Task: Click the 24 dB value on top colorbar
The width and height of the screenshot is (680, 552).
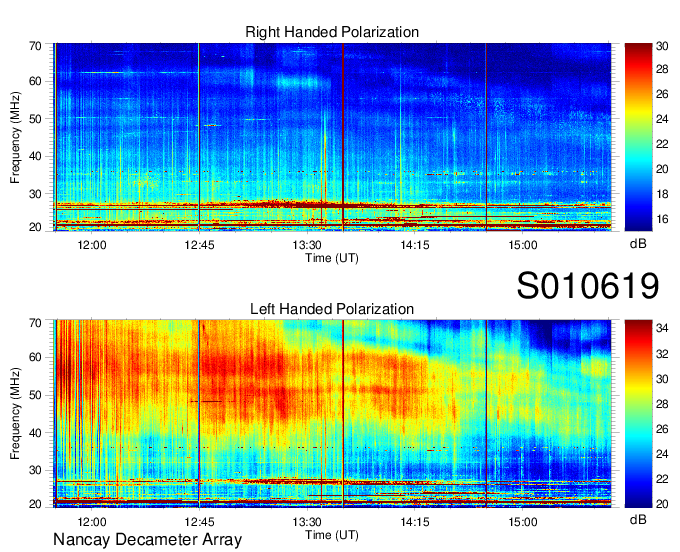Action: [x=662, y=119]
